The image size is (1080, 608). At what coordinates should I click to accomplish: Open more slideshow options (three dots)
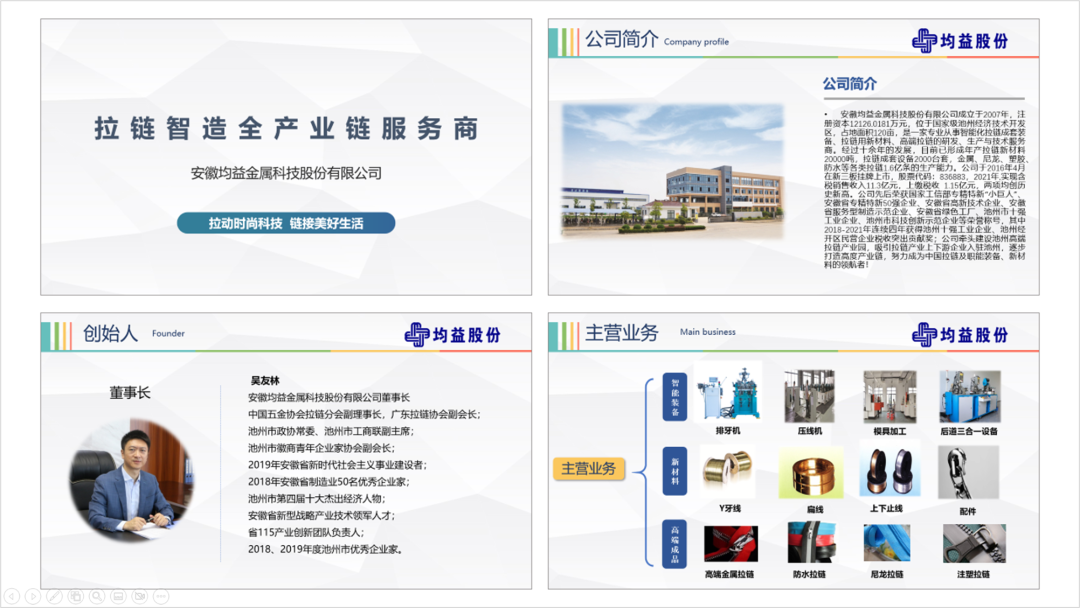[x=161, y=596]
